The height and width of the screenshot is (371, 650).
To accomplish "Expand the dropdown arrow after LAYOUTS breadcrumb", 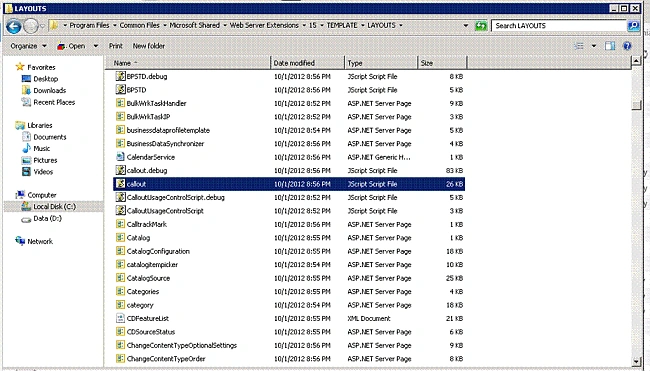I will [x=401, y=25].
